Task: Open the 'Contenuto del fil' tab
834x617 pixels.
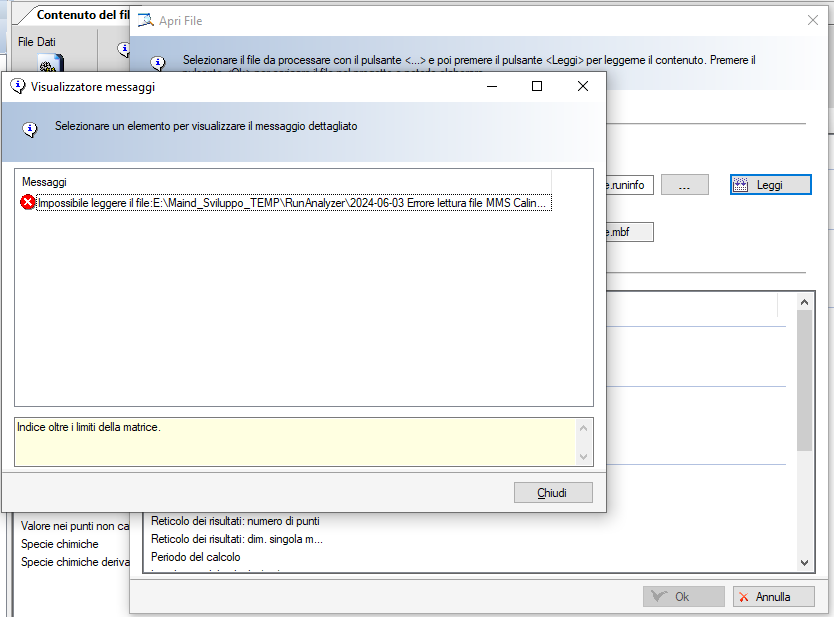Action: (x=82, y=15)
